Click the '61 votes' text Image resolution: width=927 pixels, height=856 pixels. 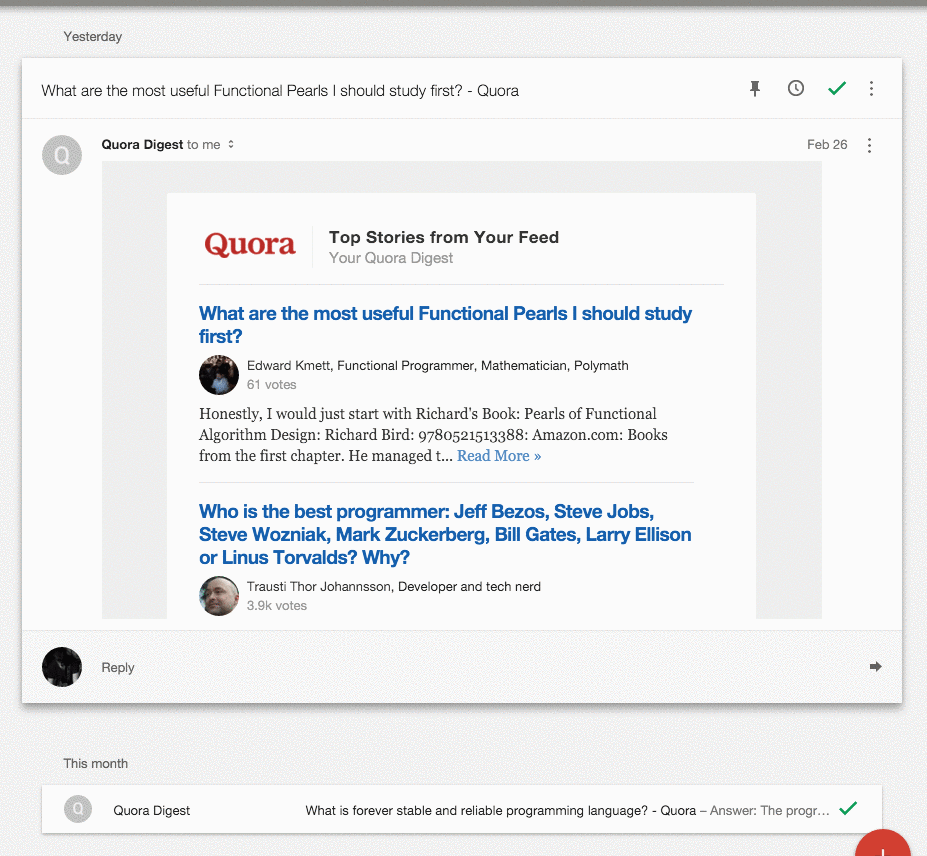tap(271, 384)
